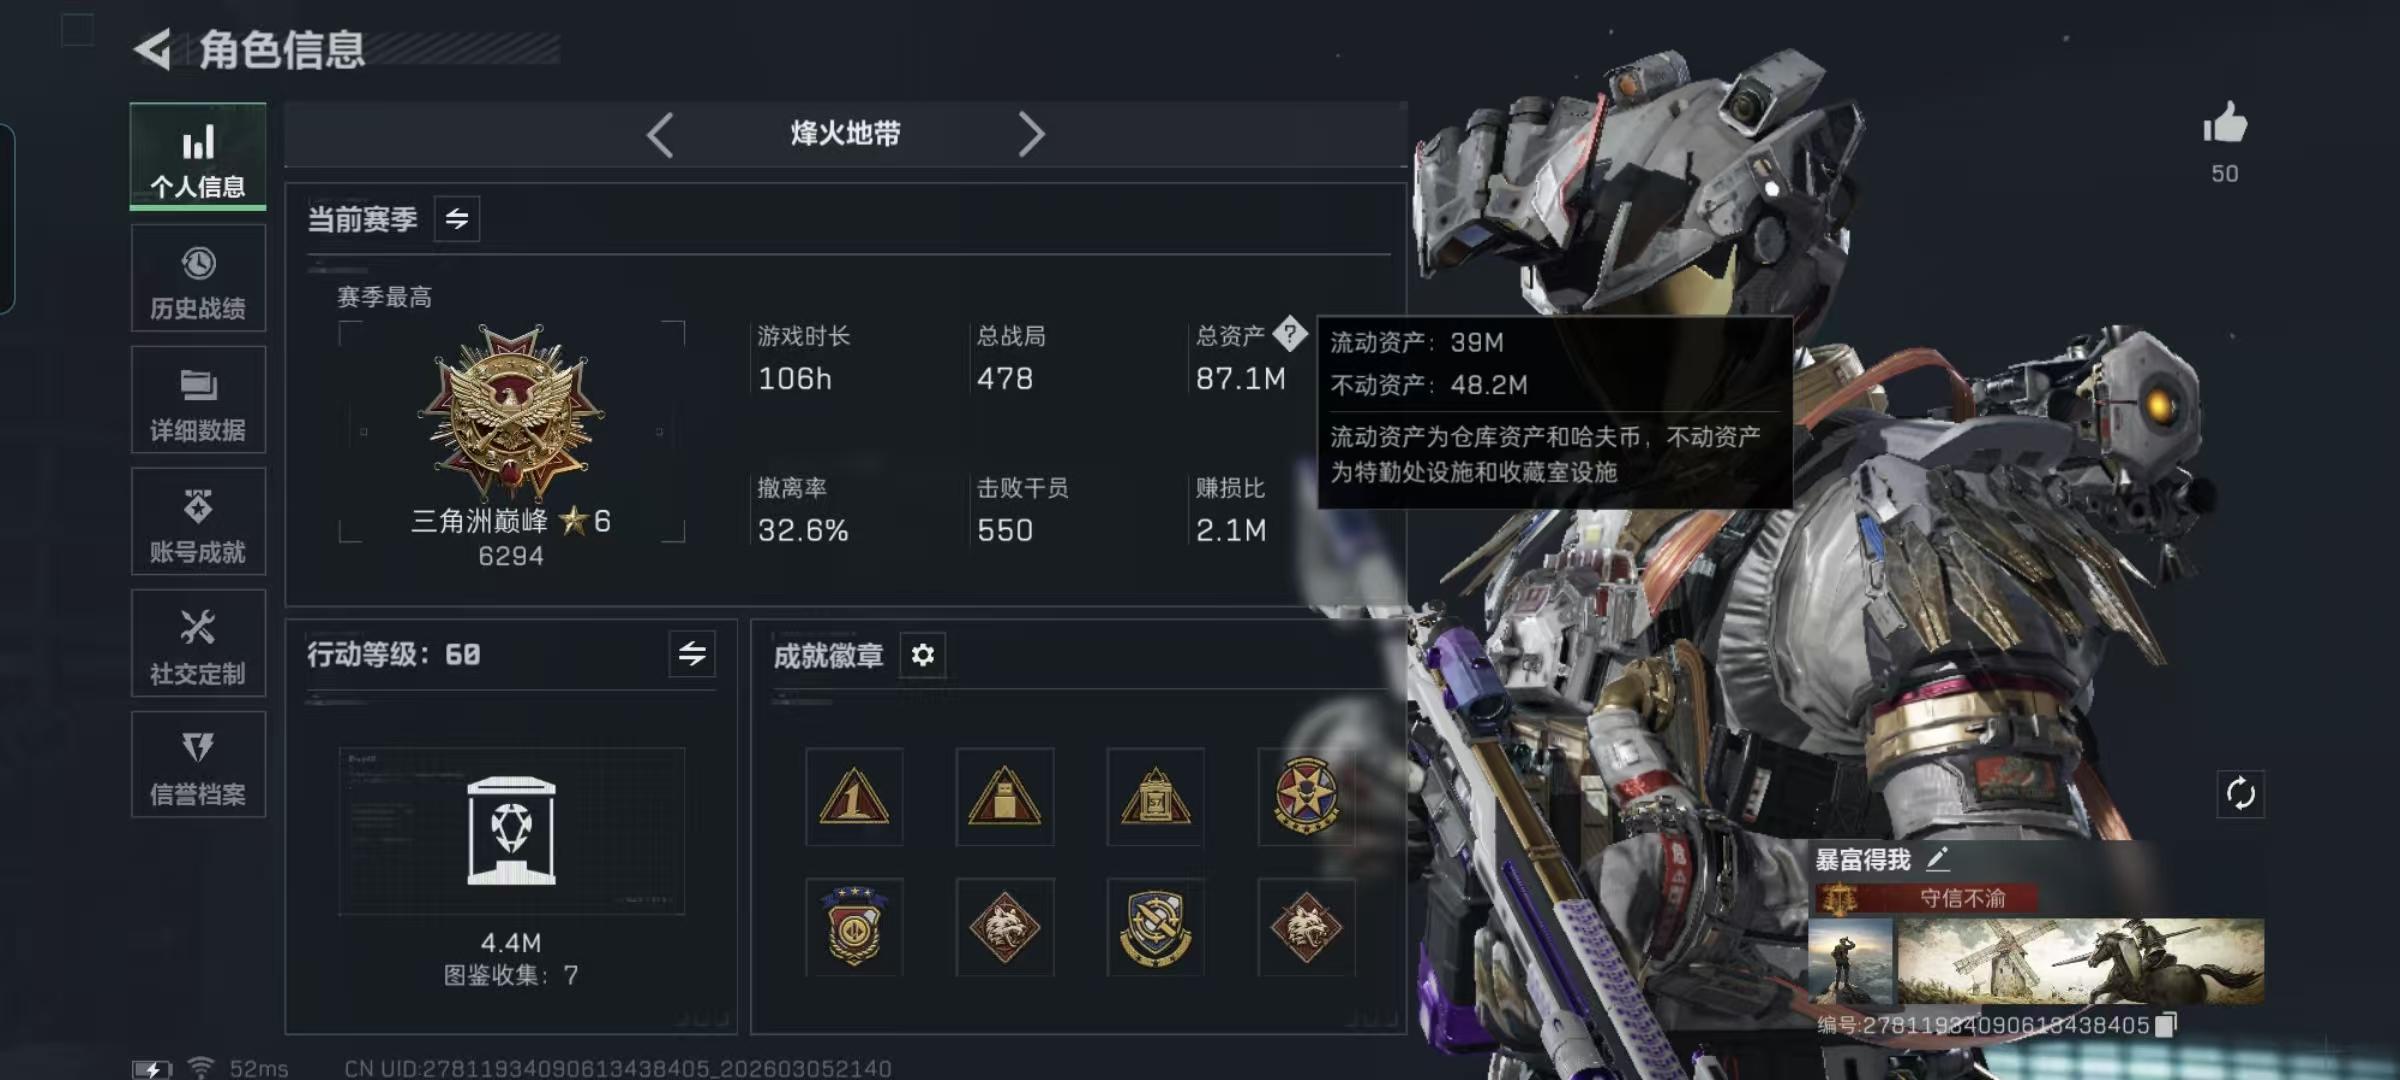2400x1080 pixels.
Task: Click the windmill knight banner image
Action: 2080,961
